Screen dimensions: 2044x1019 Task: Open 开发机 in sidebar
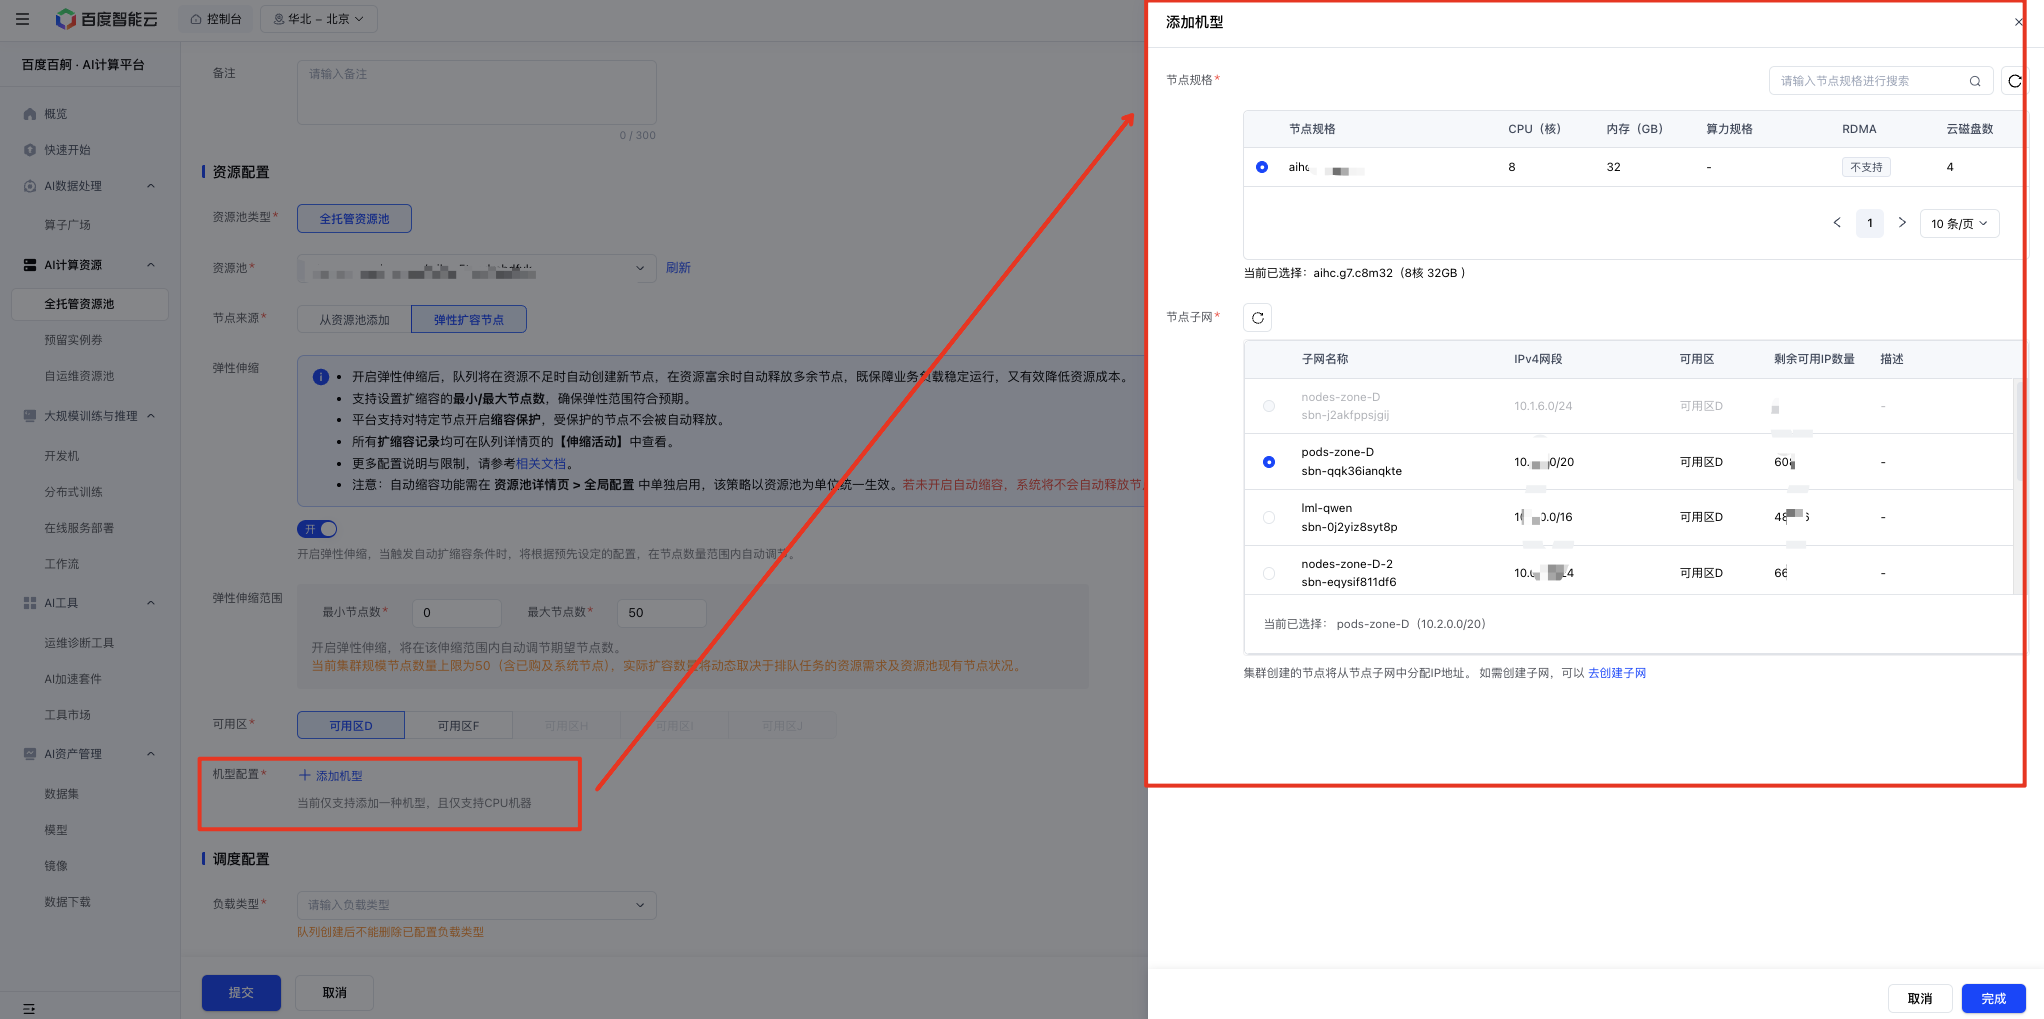(61, 456)
